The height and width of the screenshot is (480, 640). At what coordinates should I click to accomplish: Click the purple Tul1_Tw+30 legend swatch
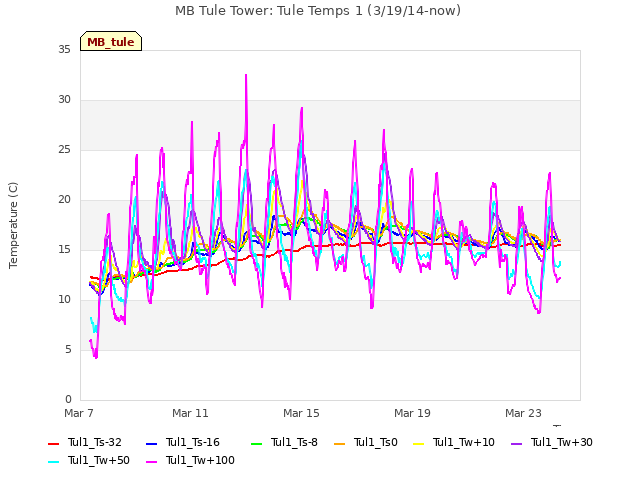pyautogui.click(x=517, y=444)
